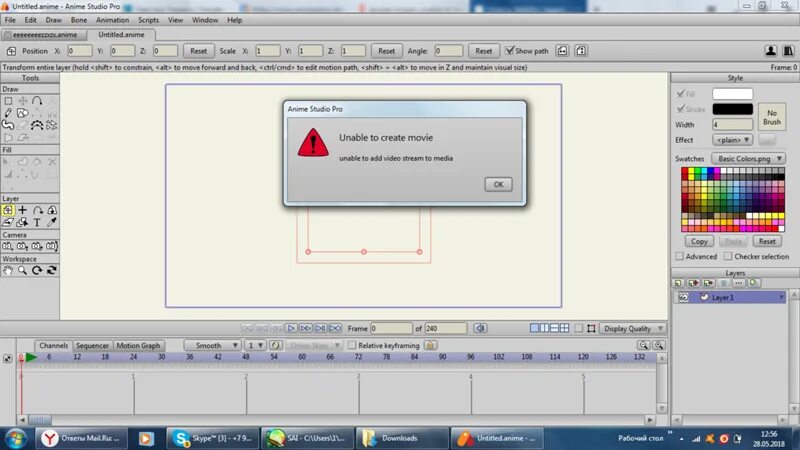Open the Animation menu
Viewport: 800px width, 450px height.
coord(112,20)
